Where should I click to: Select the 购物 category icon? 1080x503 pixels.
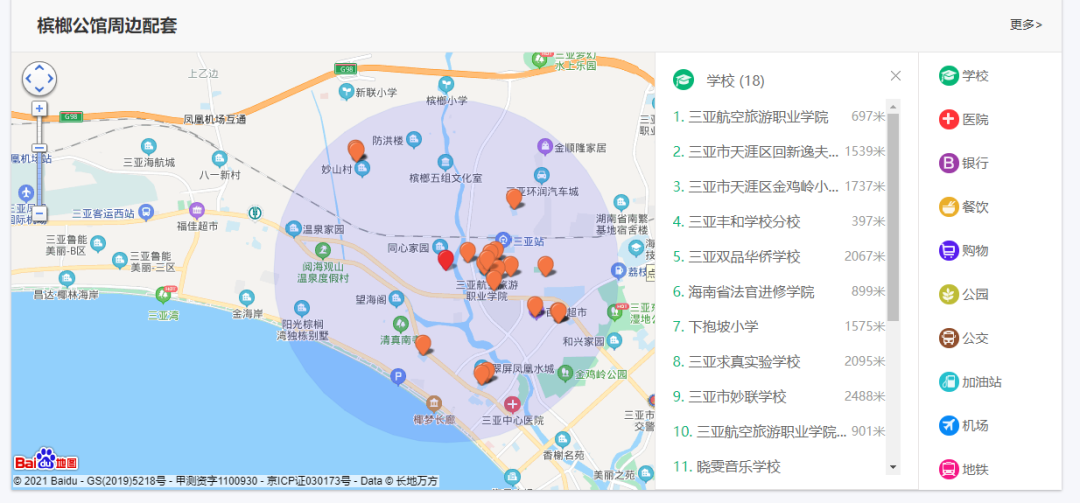[948, 250]
